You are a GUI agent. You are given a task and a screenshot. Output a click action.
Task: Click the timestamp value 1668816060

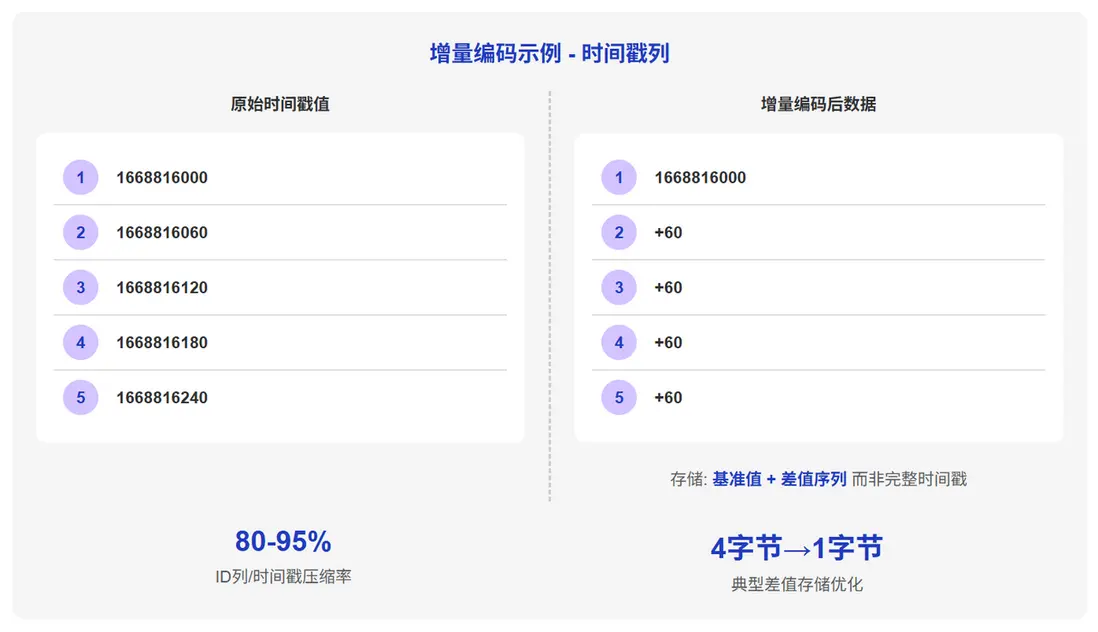162,233
